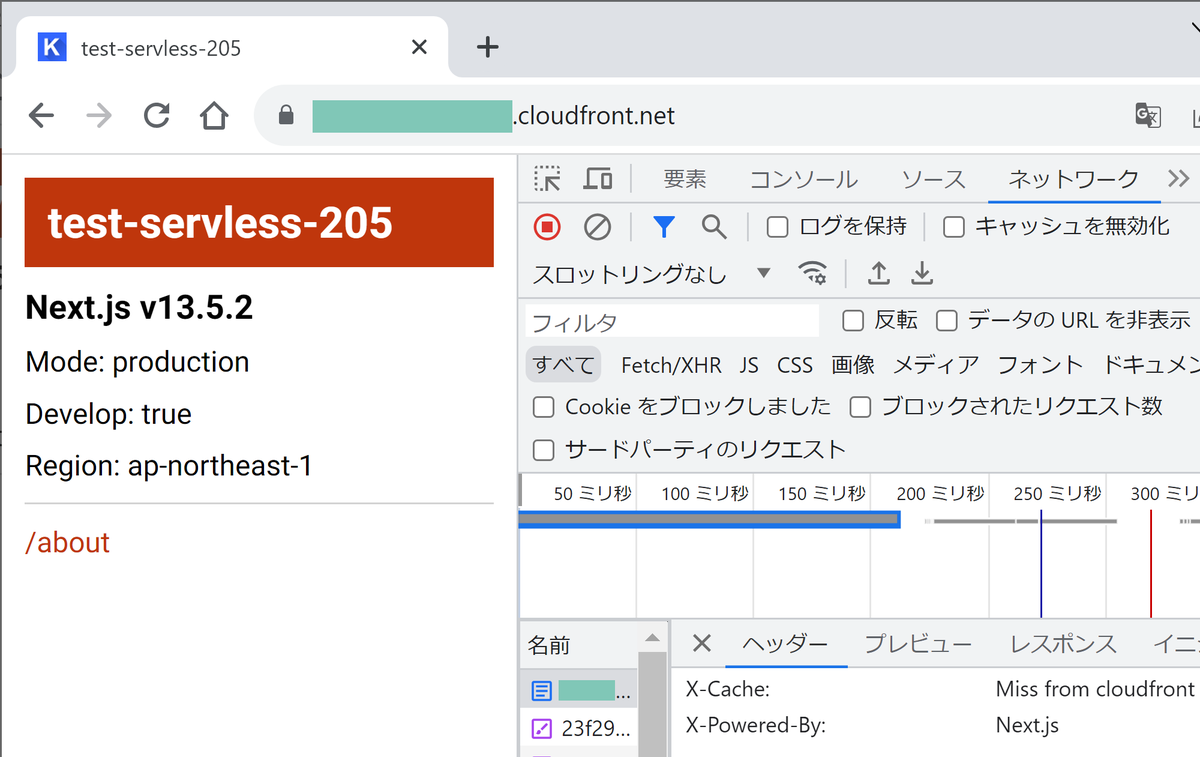
Task: Reload the page with the refresh icon
Action: coord(156,116)
